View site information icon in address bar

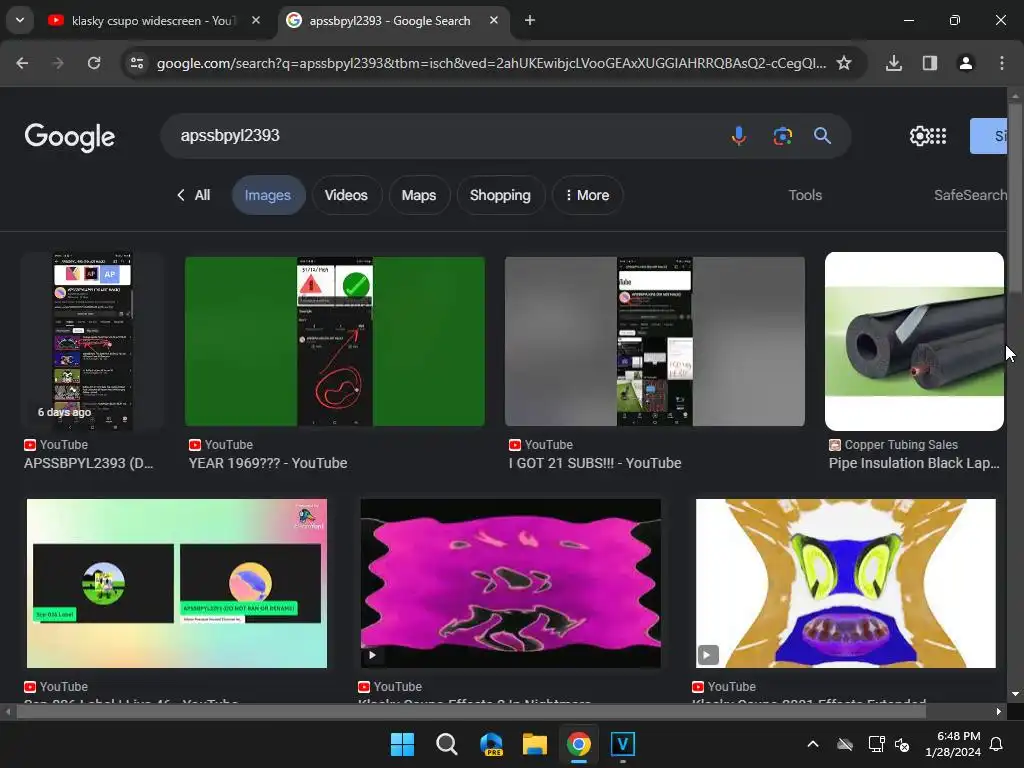[x=137, y=63]
